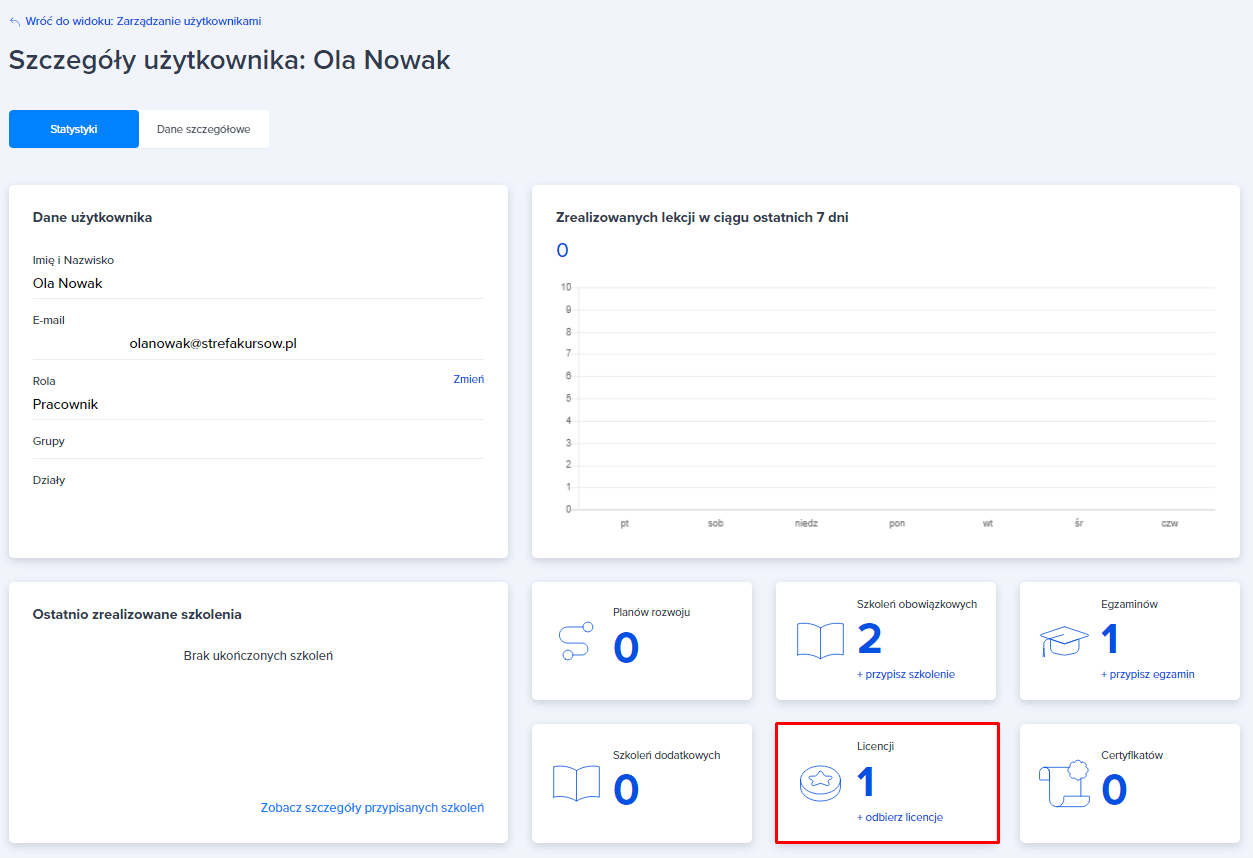The width and height of the screenshot is (1253, 858).
Task: Click the lessons total 0 above chart
Action: pos(562,250)
